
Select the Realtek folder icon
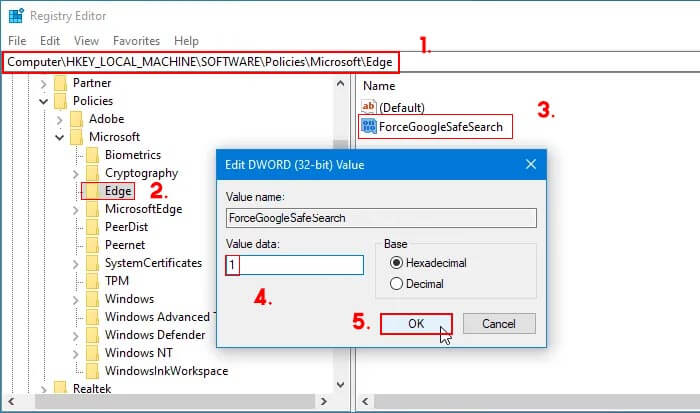pos(60,388)
